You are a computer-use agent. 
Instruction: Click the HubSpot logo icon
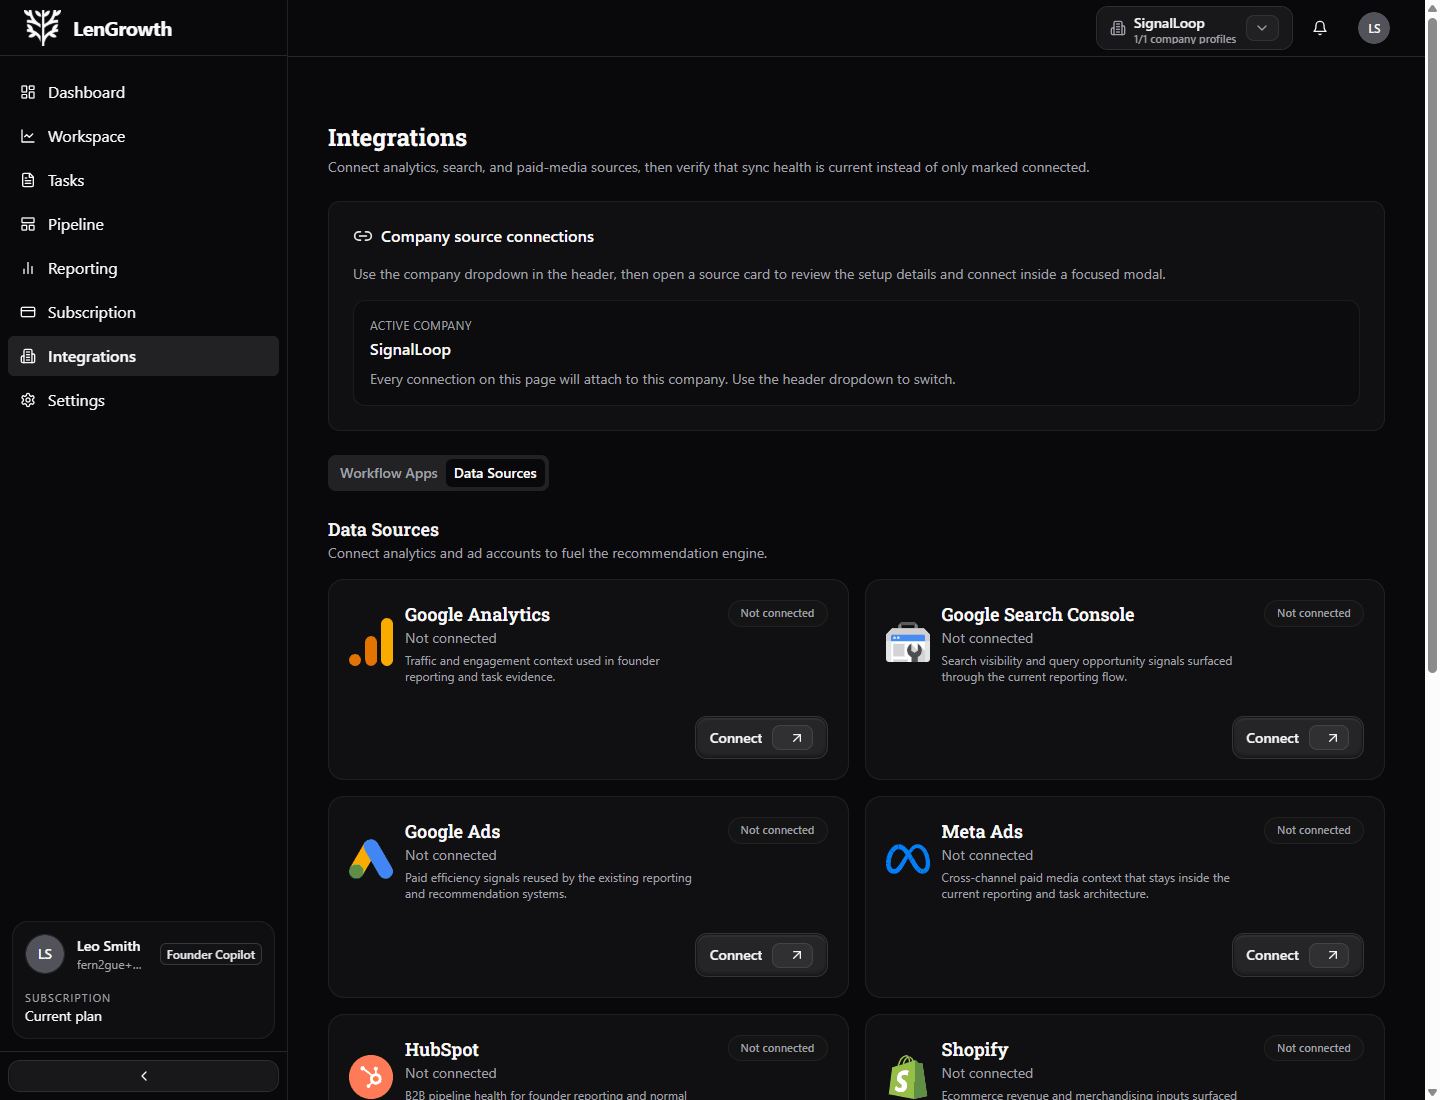point(371,1077)
